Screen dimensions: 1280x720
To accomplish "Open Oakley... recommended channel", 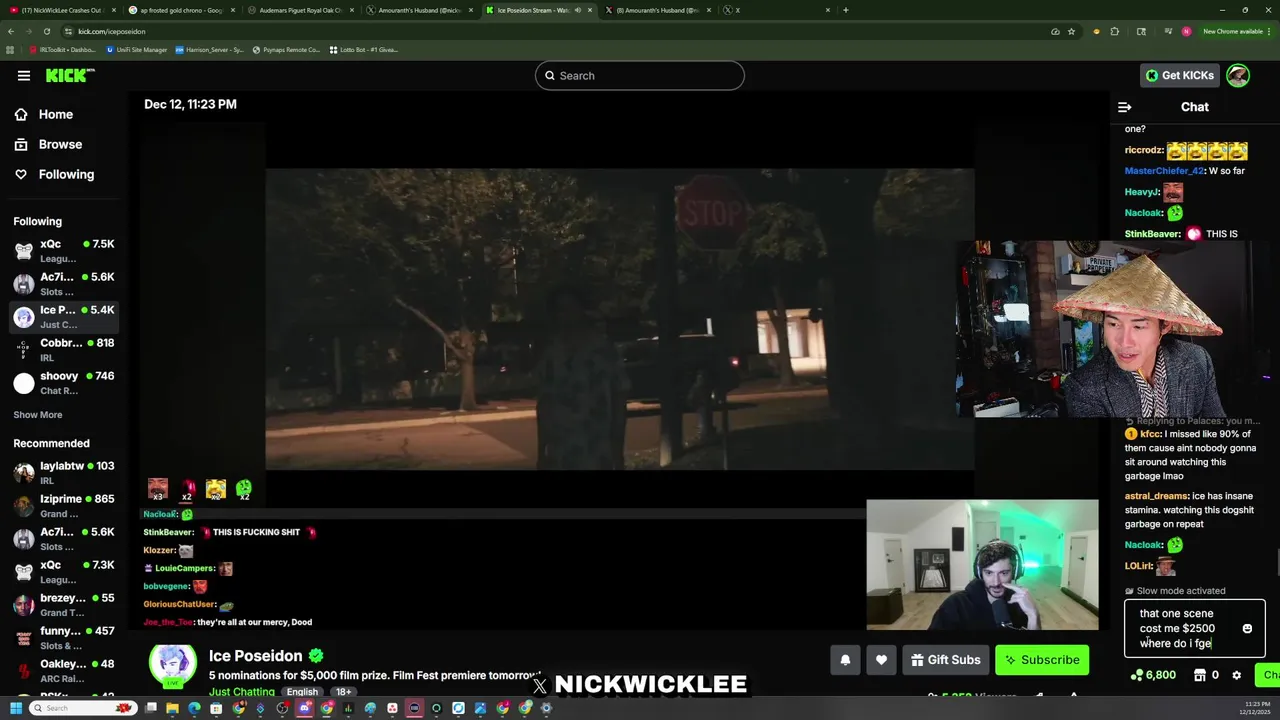I will pos(64,670).
